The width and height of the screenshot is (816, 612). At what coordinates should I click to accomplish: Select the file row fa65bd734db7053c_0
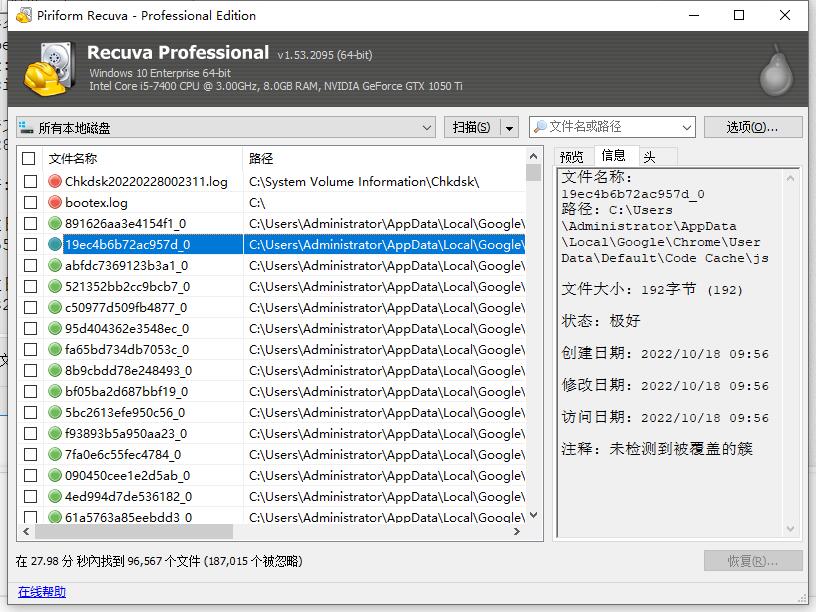[x=272, y=349]
